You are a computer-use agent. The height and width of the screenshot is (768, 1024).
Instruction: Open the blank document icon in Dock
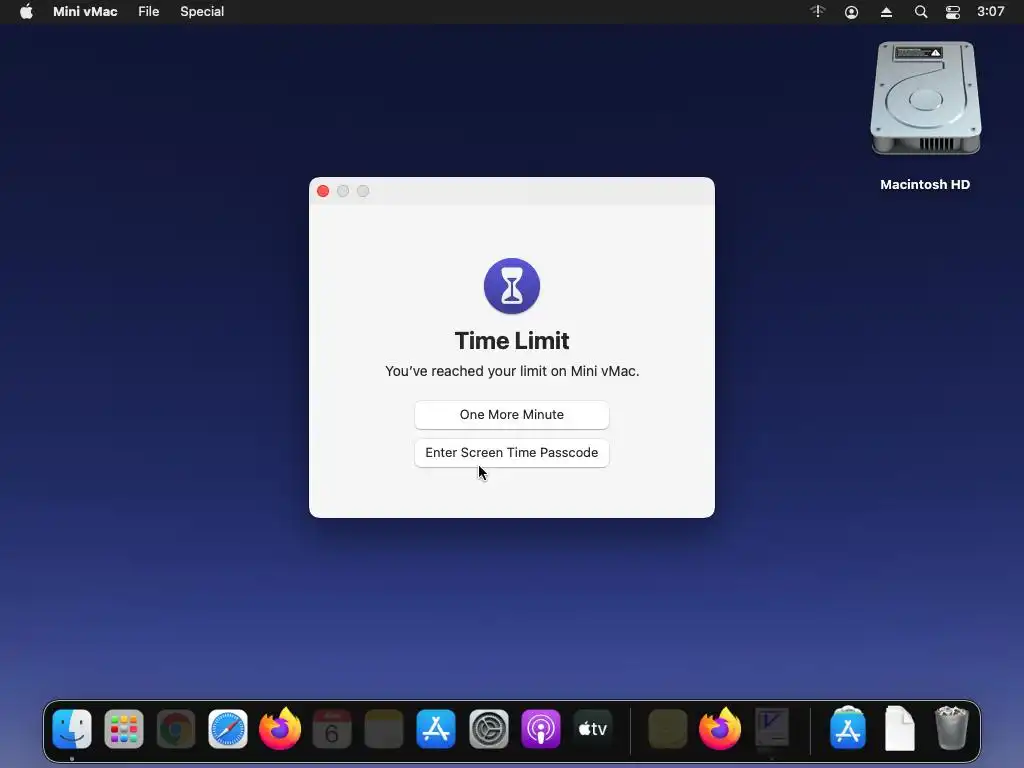click(x=899, y=728)
